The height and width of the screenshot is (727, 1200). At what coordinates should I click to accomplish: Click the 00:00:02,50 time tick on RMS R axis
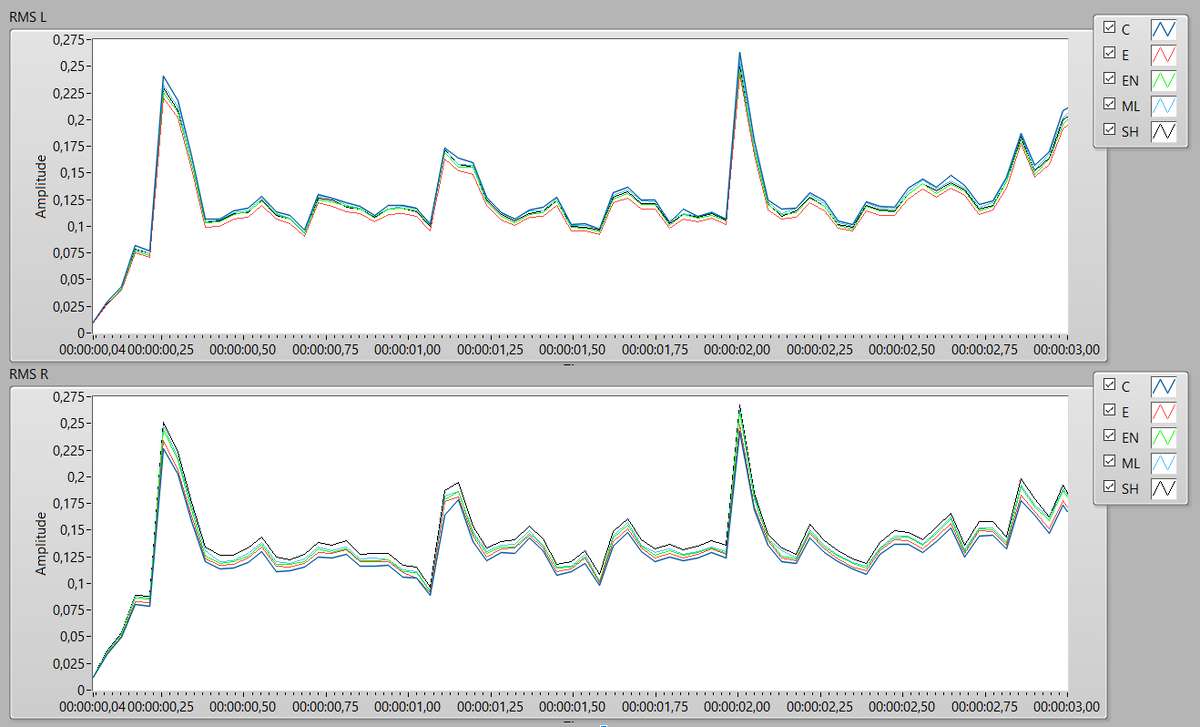click(x=902, y=707)
